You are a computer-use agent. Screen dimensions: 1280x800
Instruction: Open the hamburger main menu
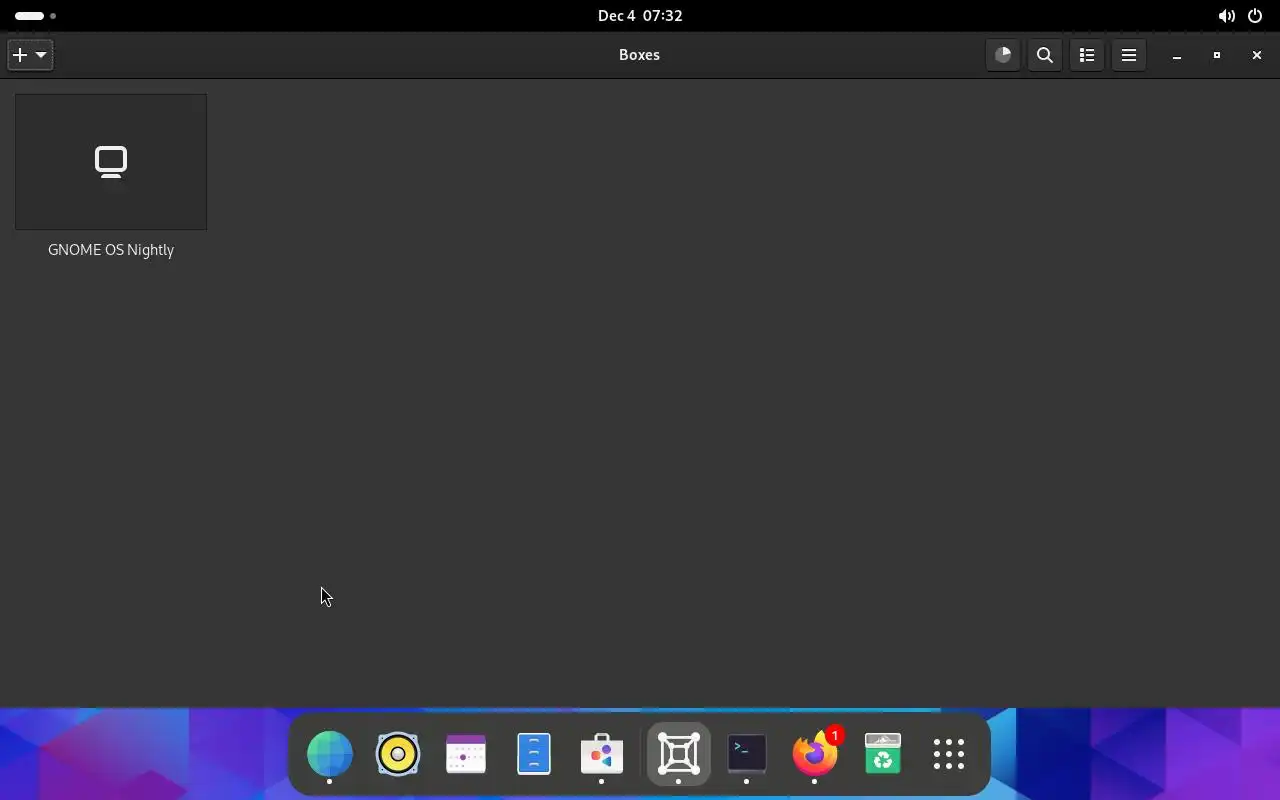pos(1129,55)
